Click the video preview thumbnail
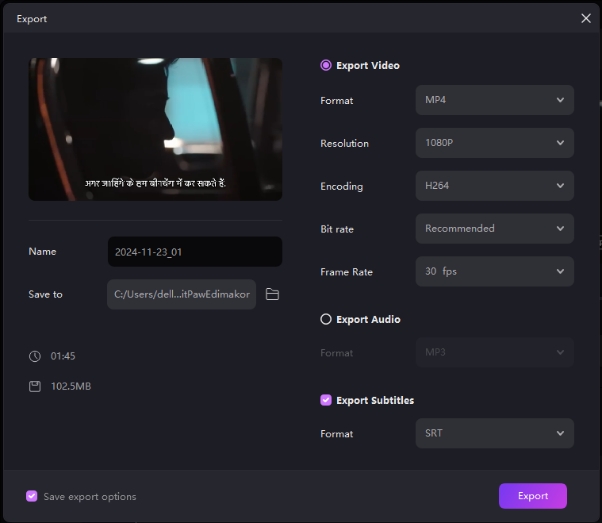Image resolution: width=602 pixels, height=523 pixels. pos(155,129)
